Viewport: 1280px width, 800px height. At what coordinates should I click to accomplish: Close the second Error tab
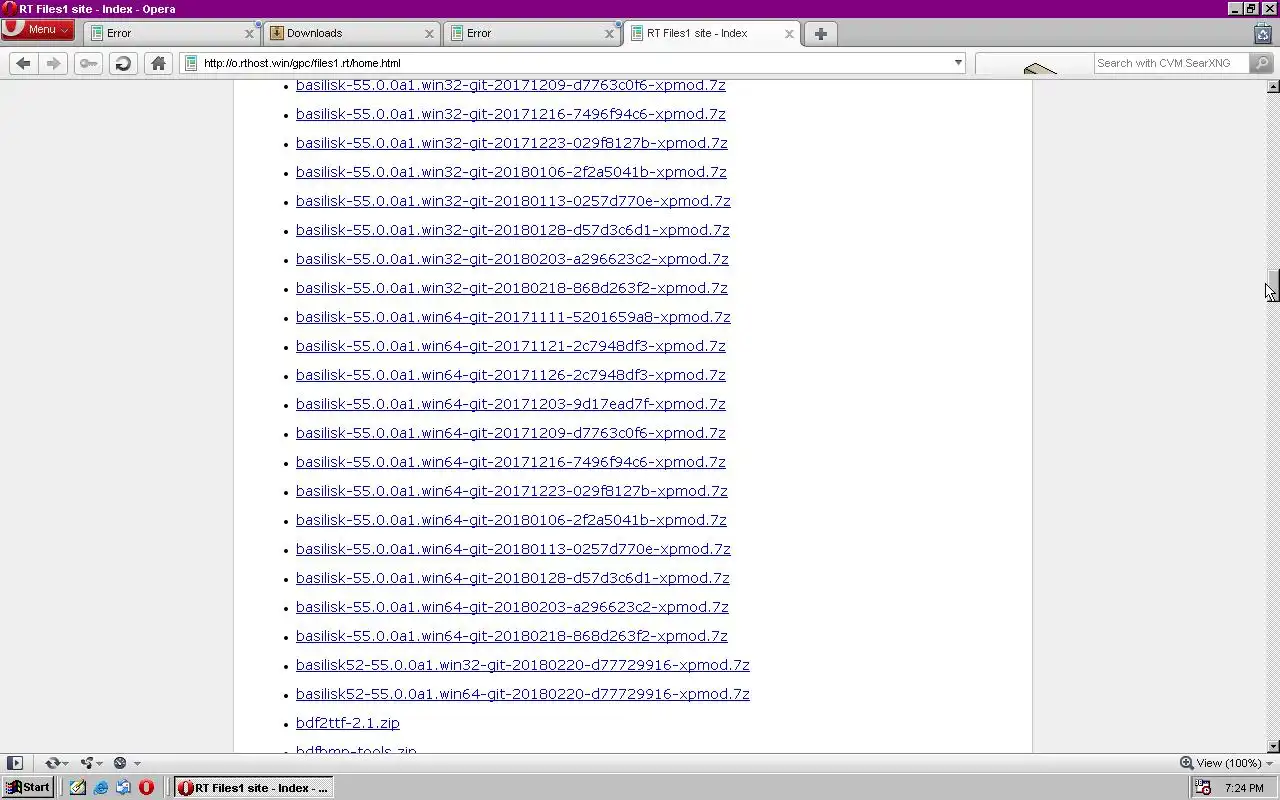609,33
